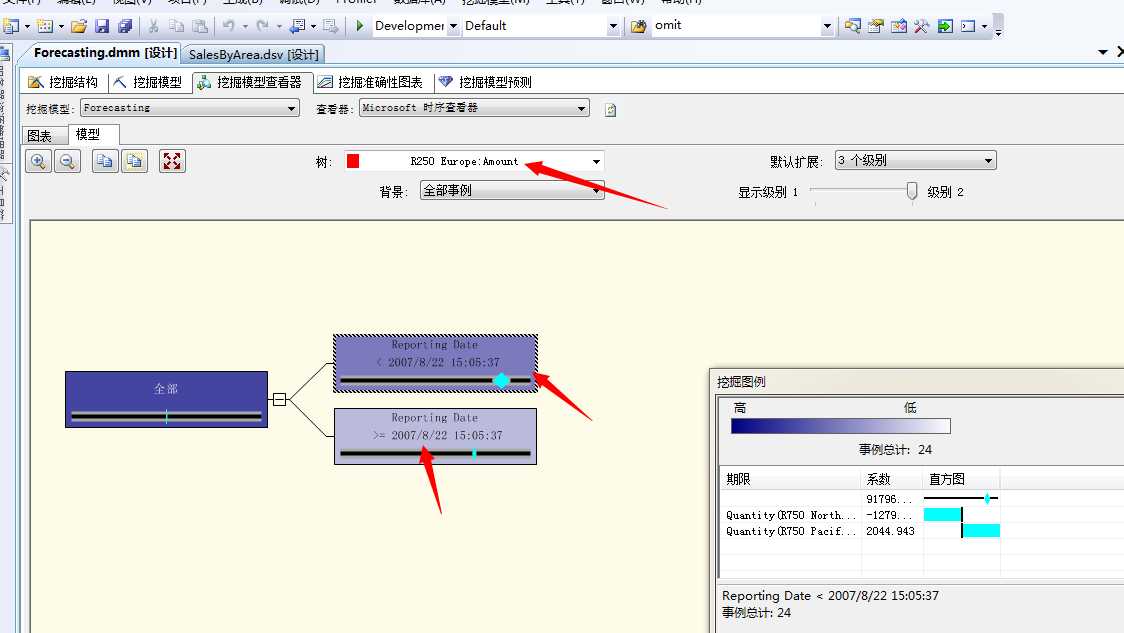
Task: Click the red Size to Fit icon
Action: (x=172, y=161)
